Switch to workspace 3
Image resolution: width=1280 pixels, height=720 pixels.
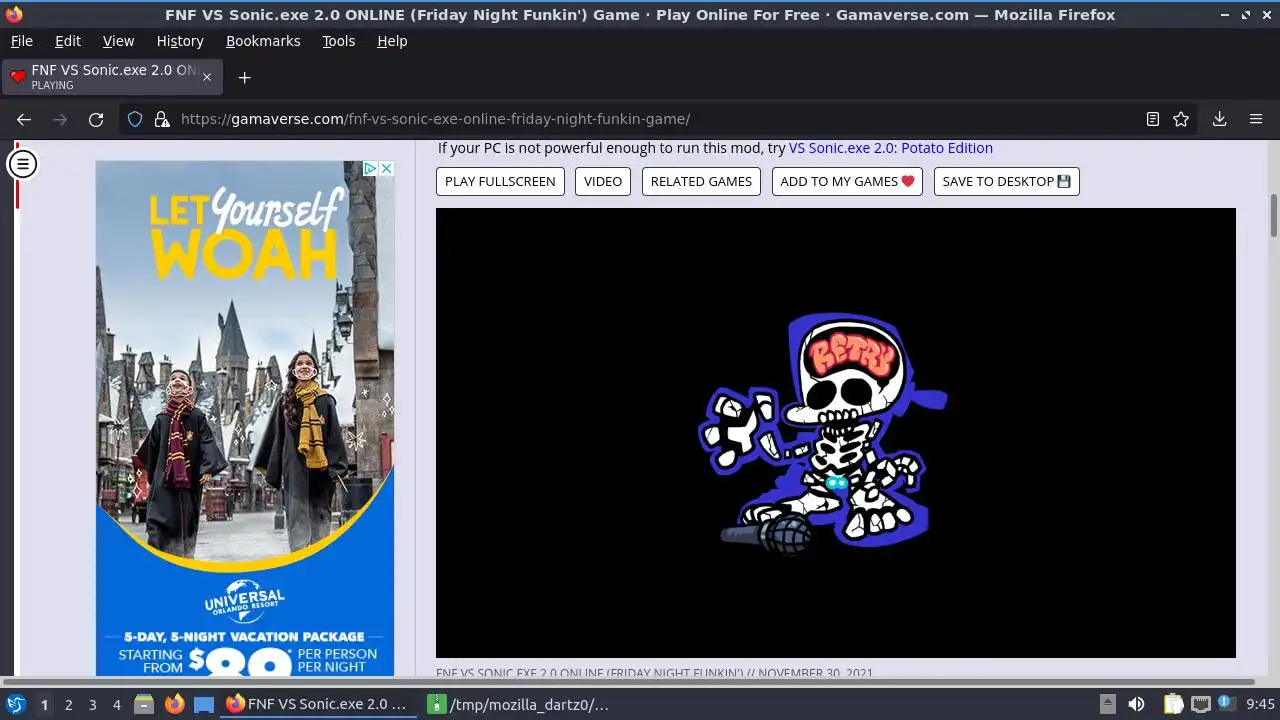pyautogui.click(x=92, y=705)
